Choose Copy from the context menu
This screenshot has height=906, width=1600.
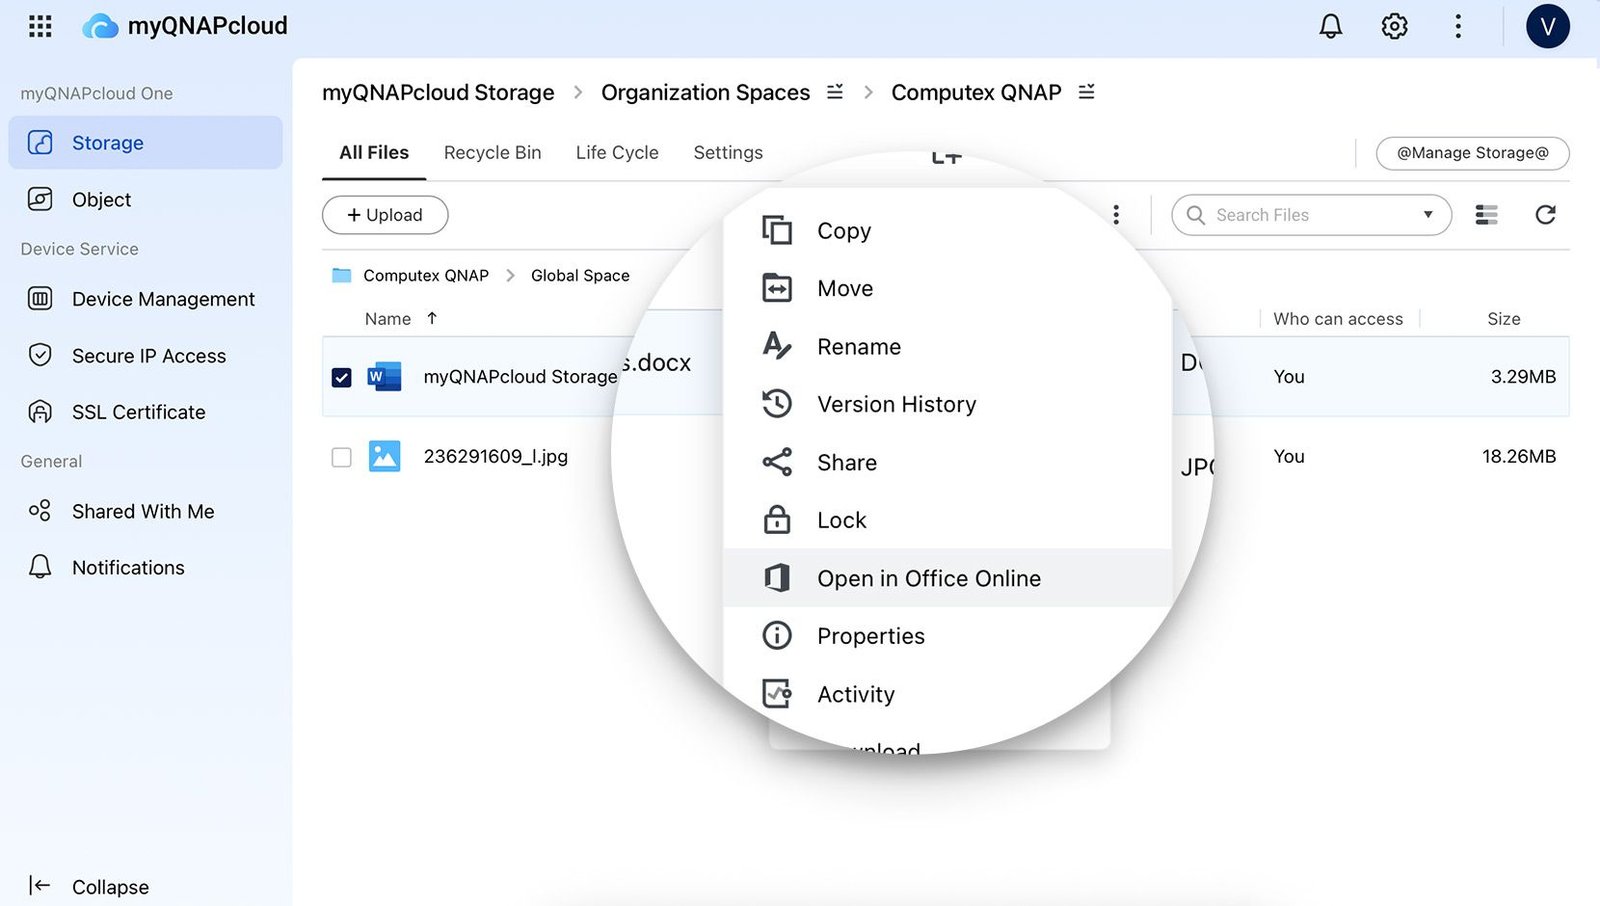947,230
